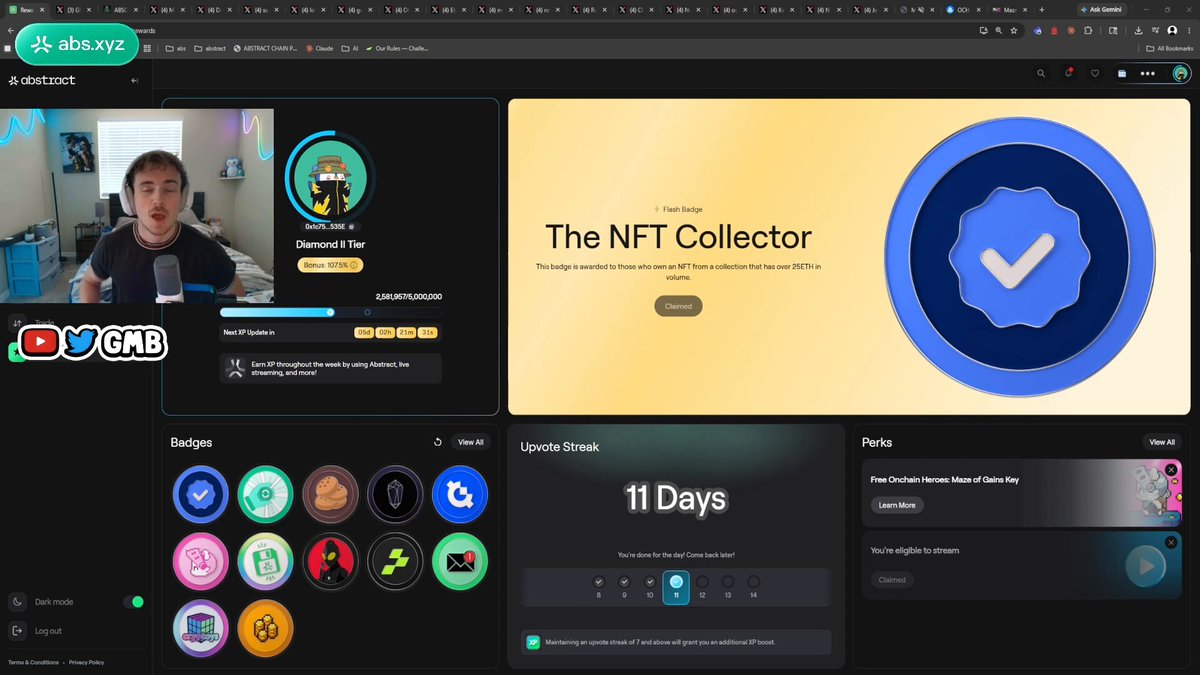This screenshot has width=1200, height=675.
Task: Select the green disc badge
Action: tap(266, 494)
